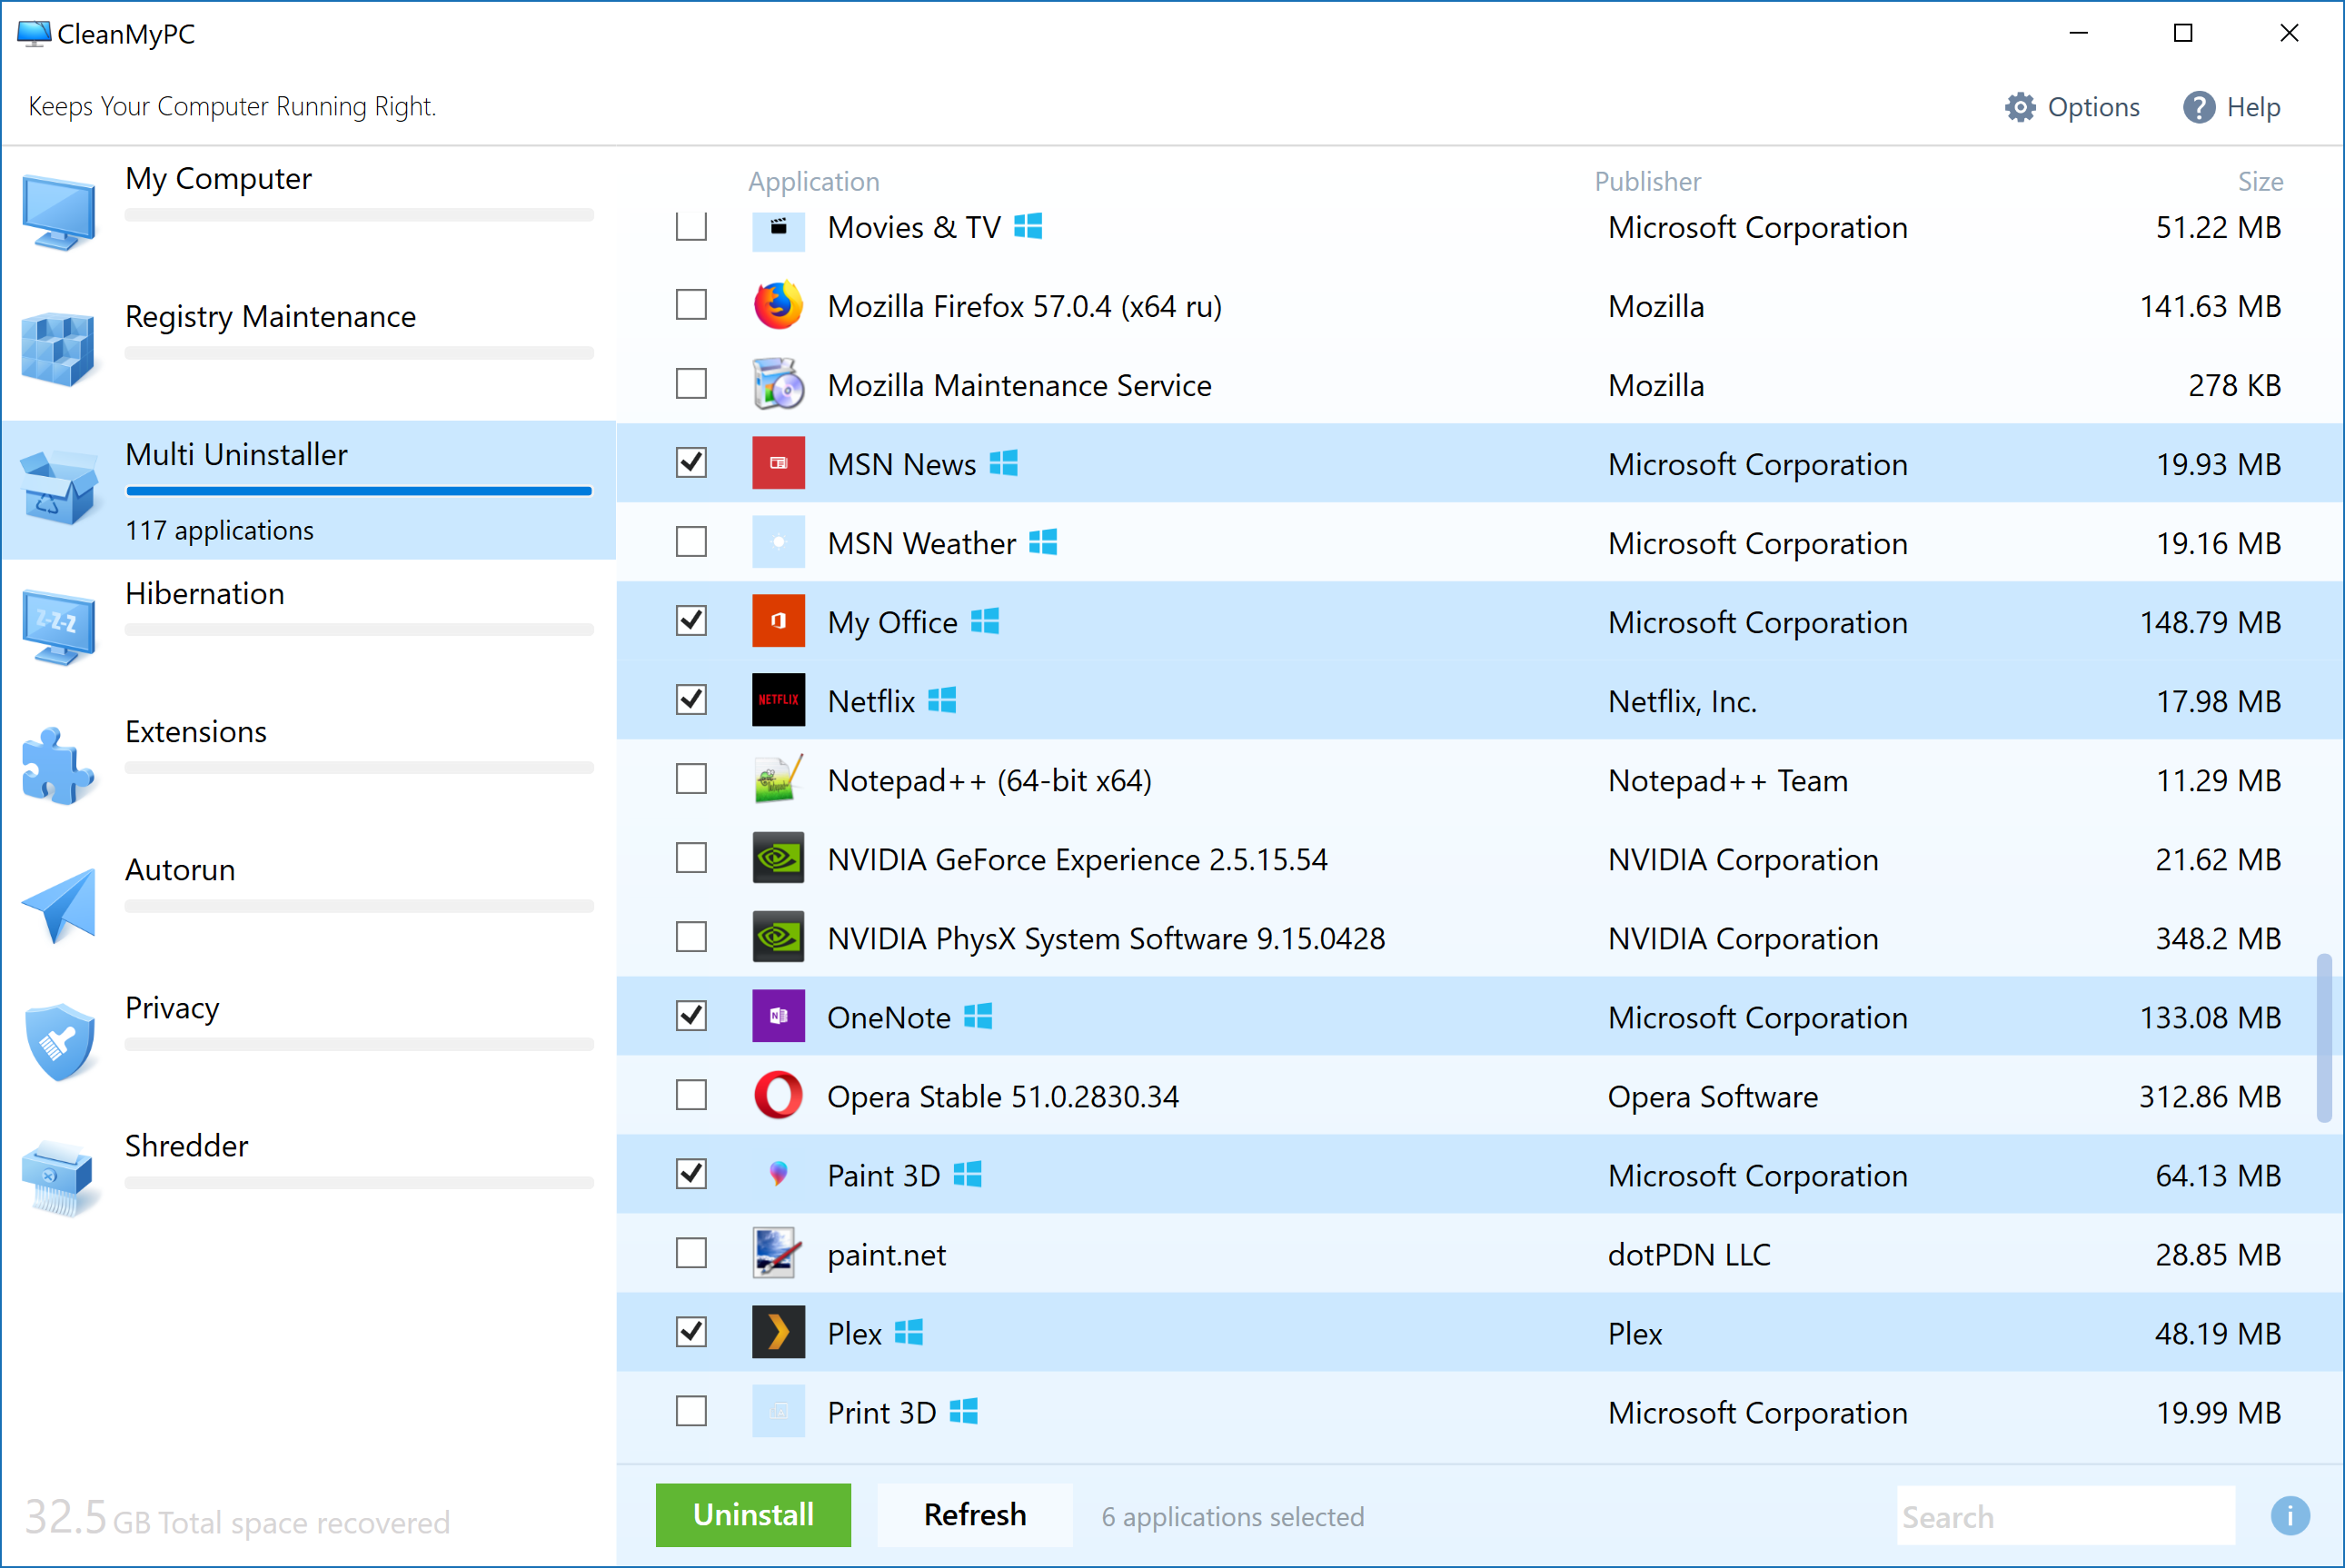
Task: Sort by Size column header
Action: click(2260, 181)
